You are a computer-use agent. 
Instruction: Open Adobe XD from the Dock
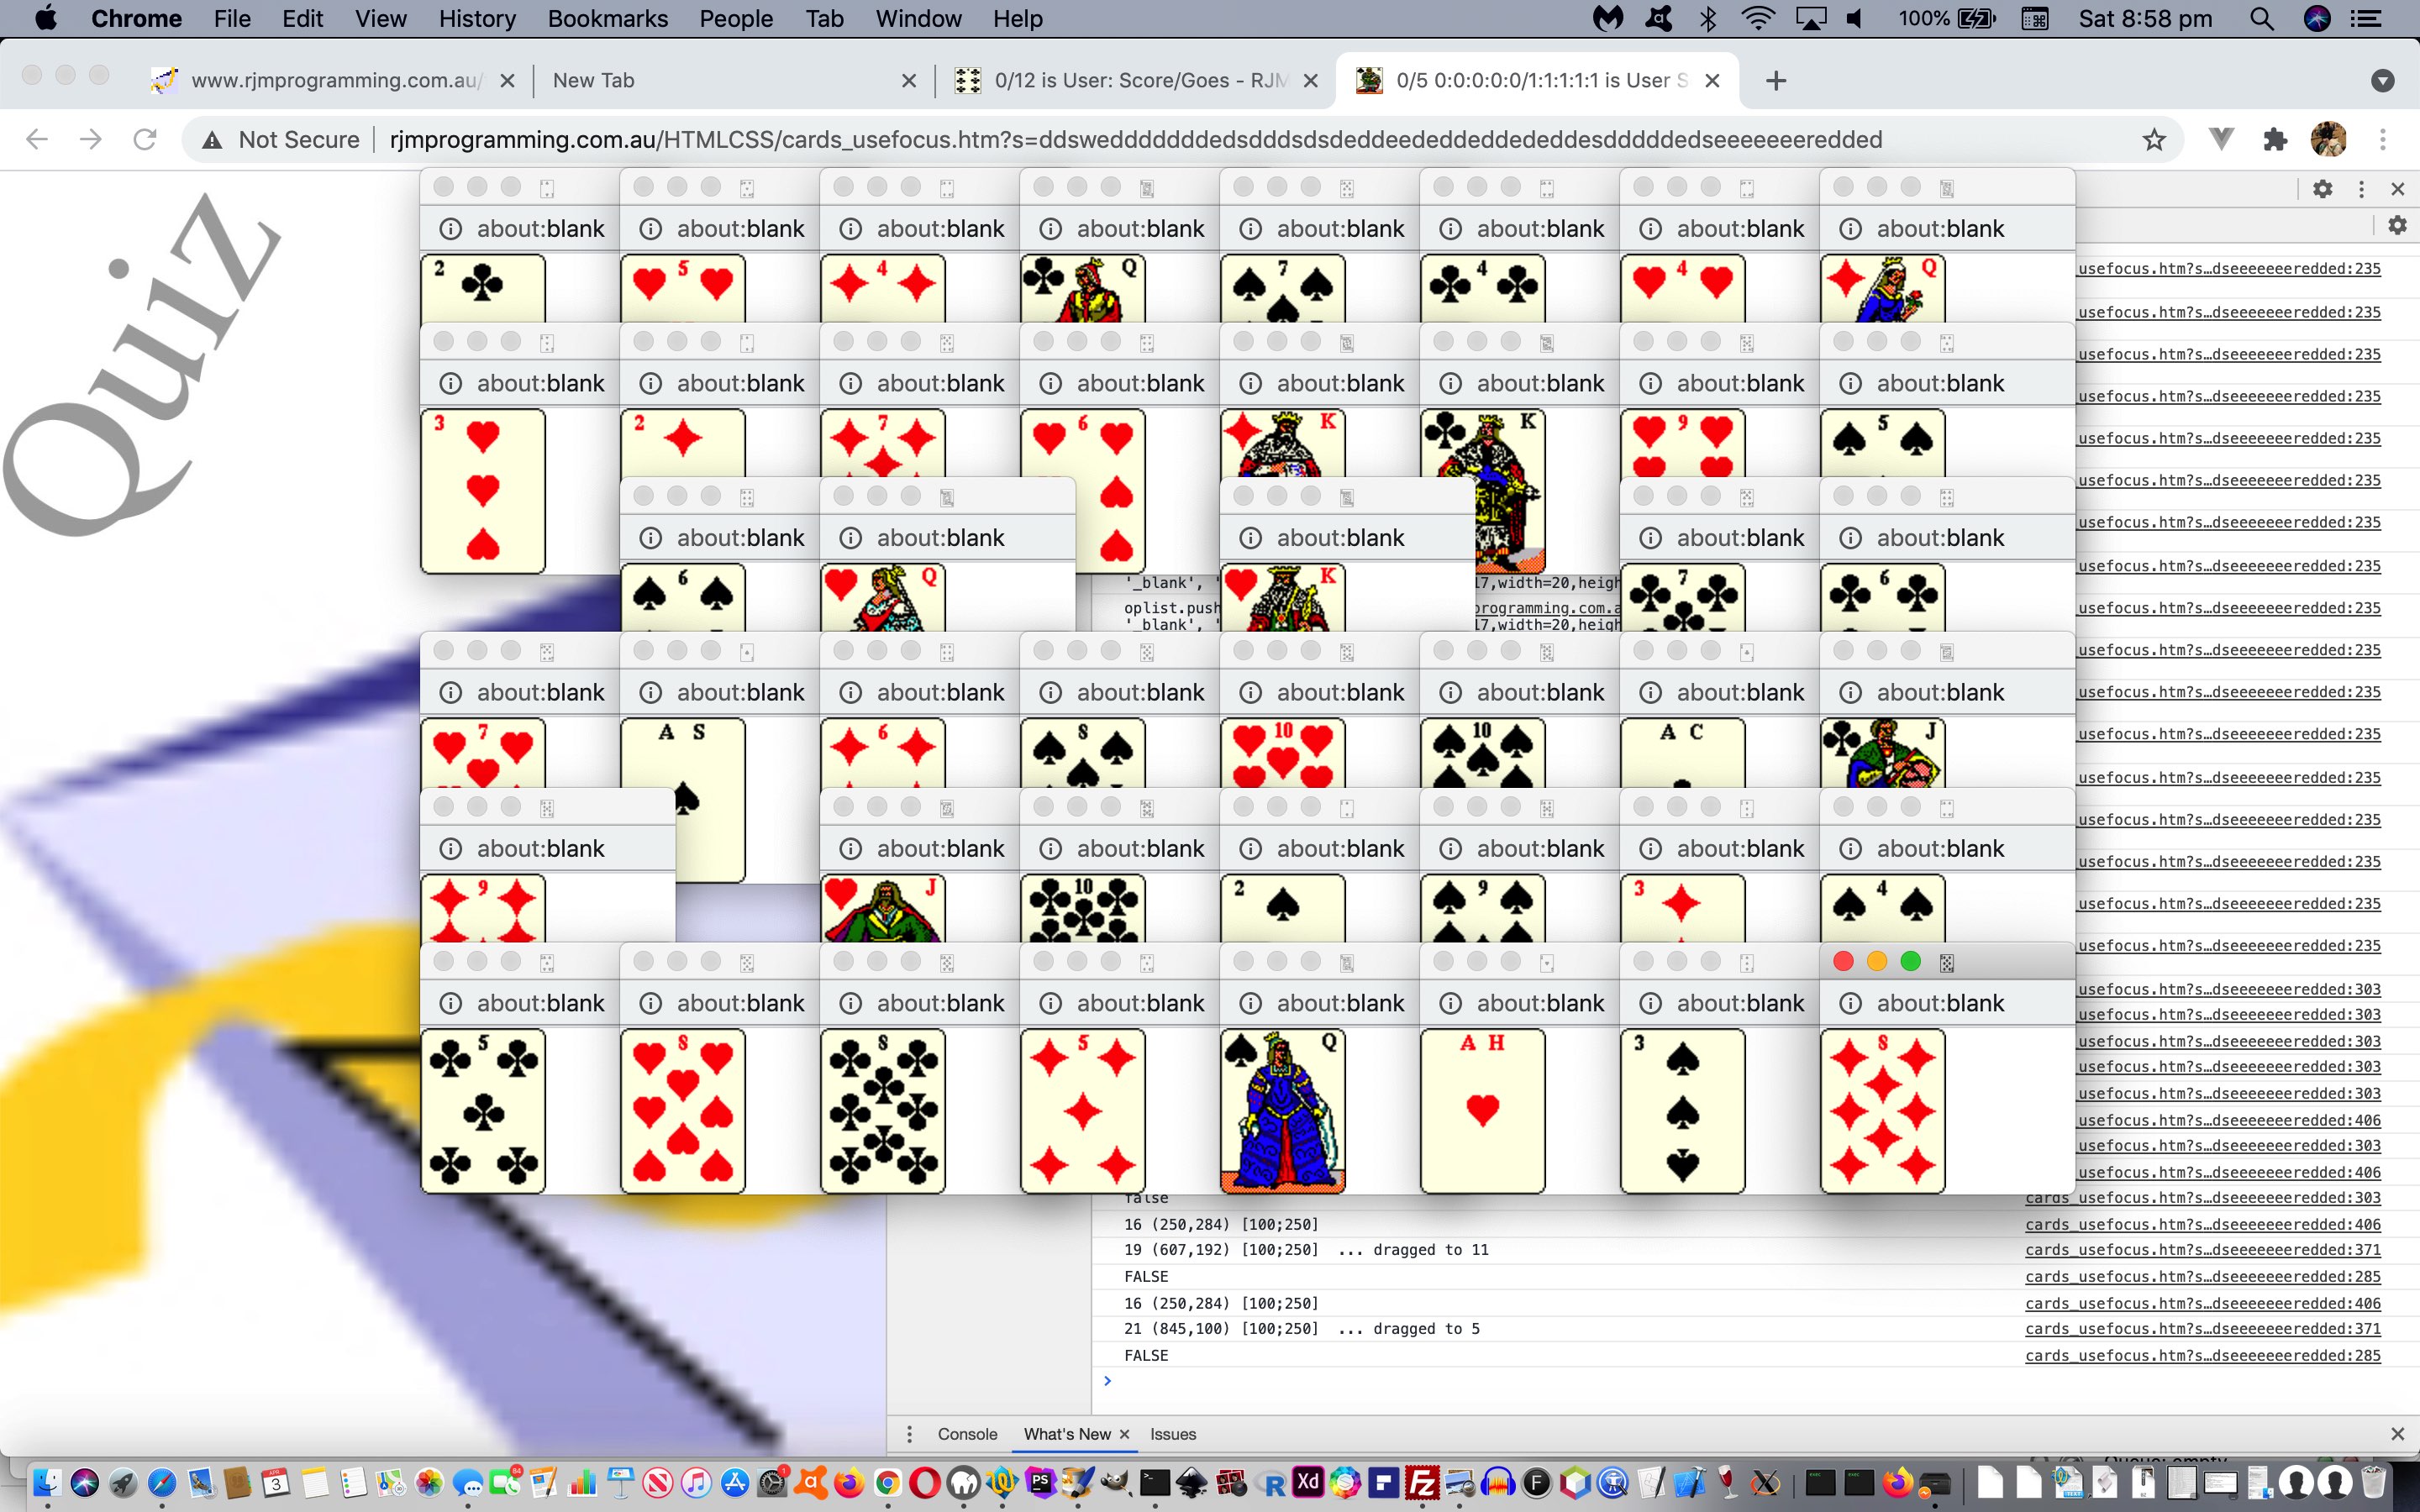(x=1308, y=1482)
